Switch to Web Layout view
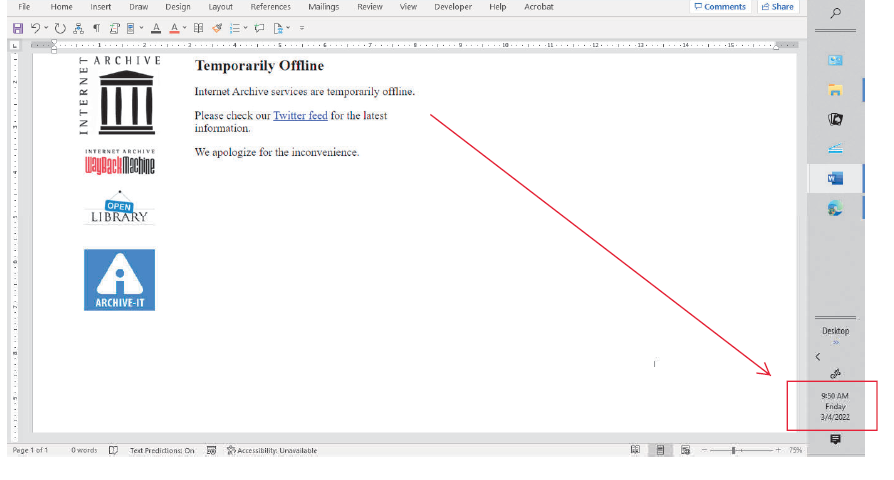The height and width of the screenshot is (480, 894). coord(685,450)
